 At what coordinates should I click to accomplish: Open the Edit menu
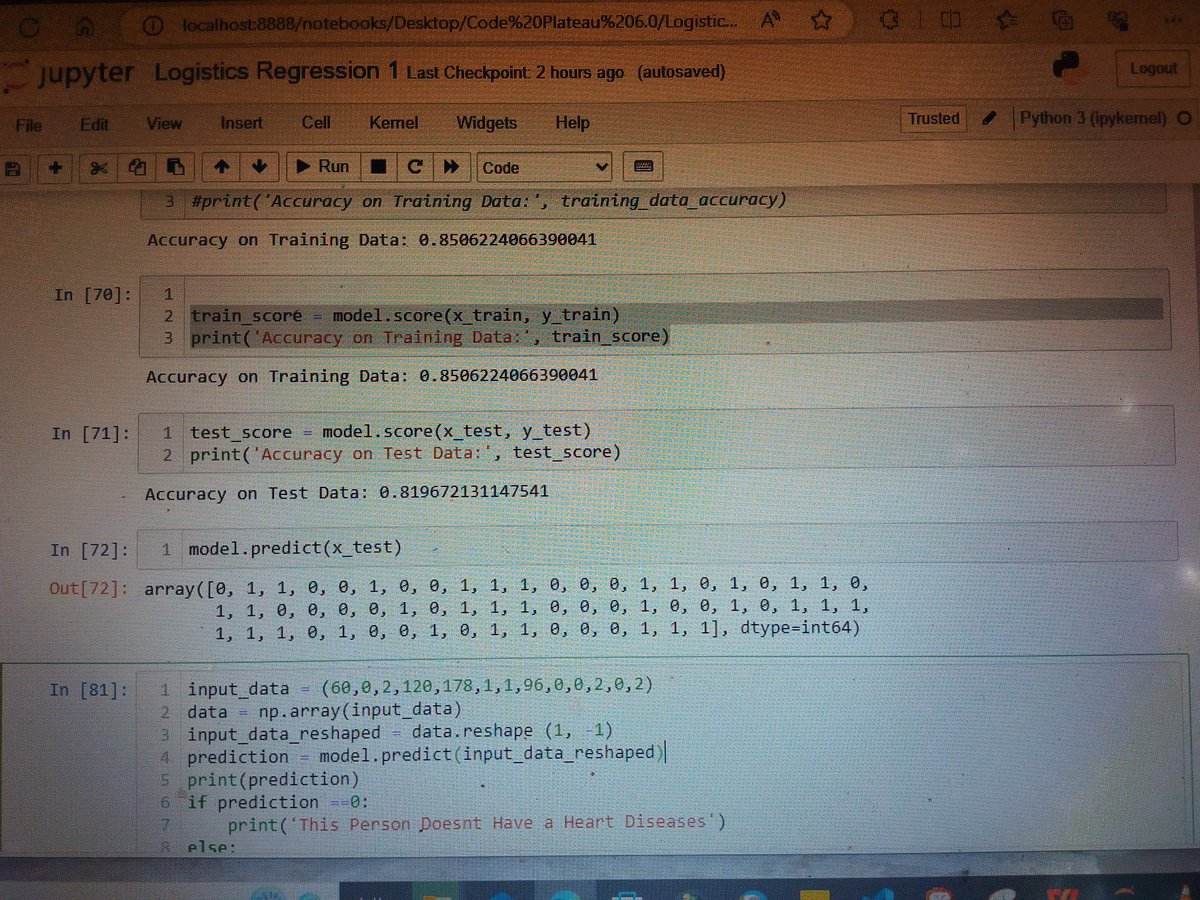(95, 124)
